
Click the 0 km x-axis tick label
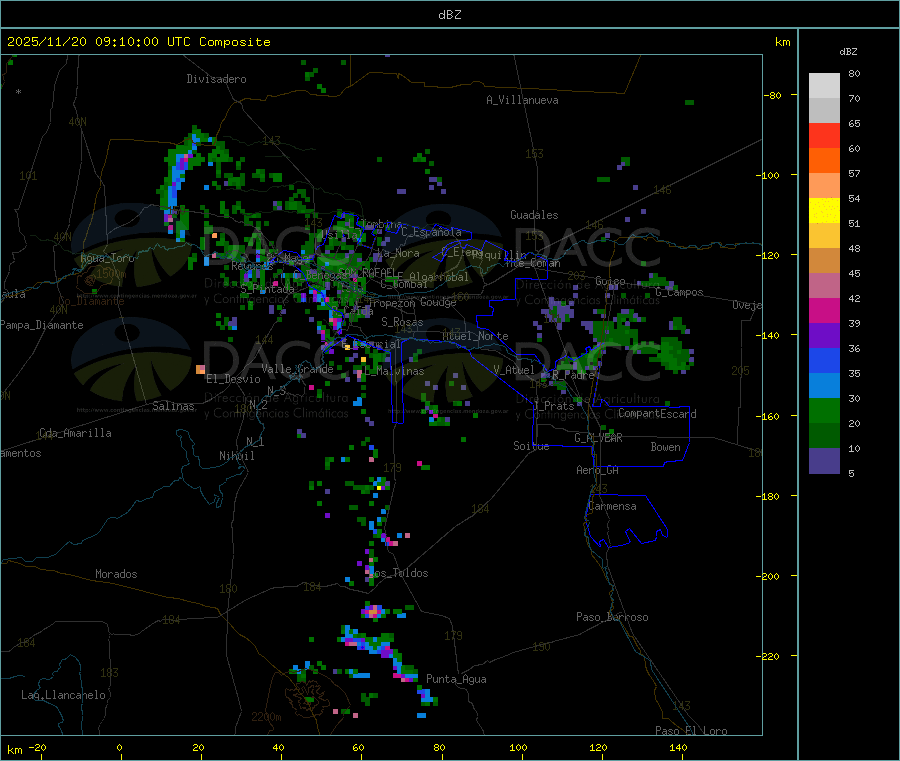[x=119, y=747]
